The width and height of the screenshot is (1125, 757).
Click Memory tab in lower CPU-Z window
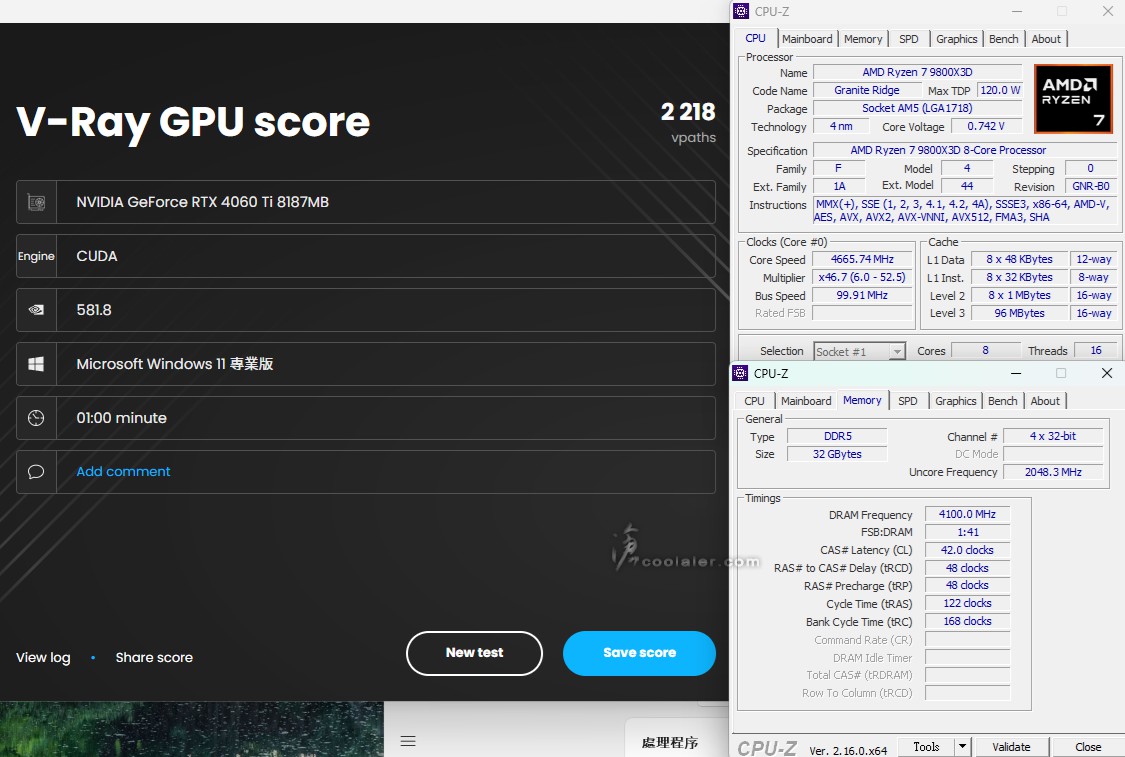[862, 400]
